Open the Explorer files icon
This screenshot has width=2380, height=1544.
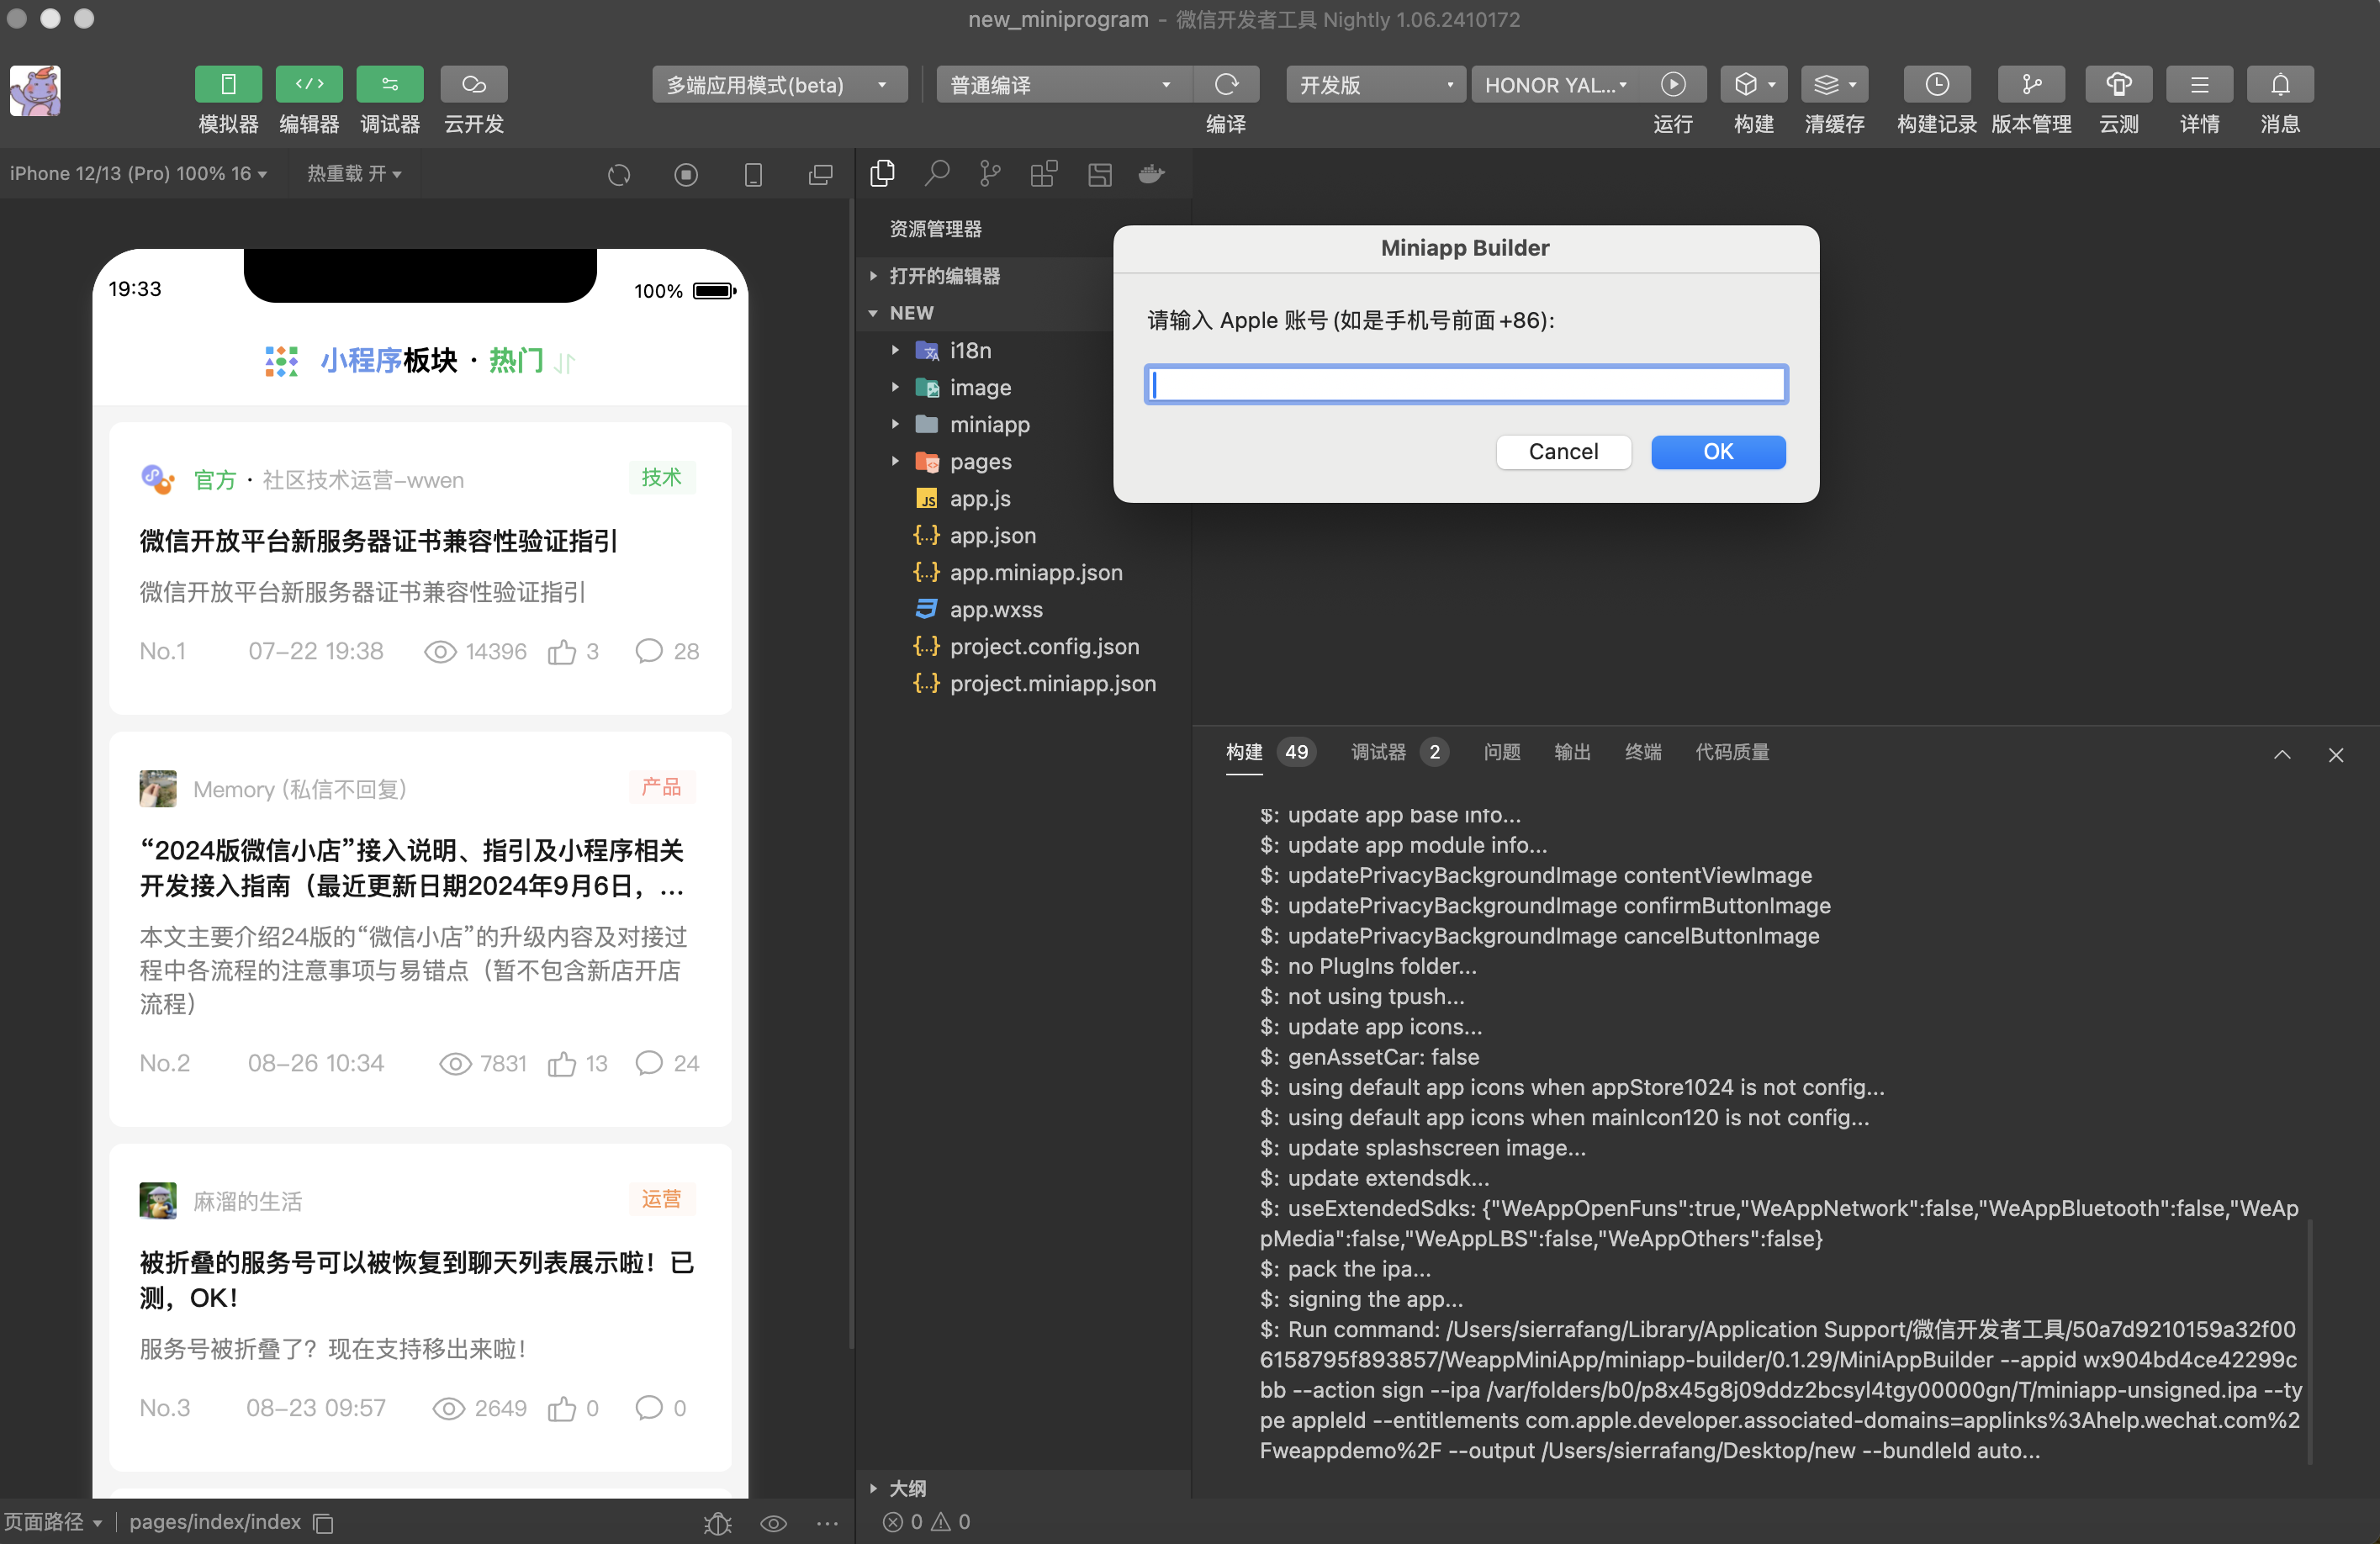[882, 174]
